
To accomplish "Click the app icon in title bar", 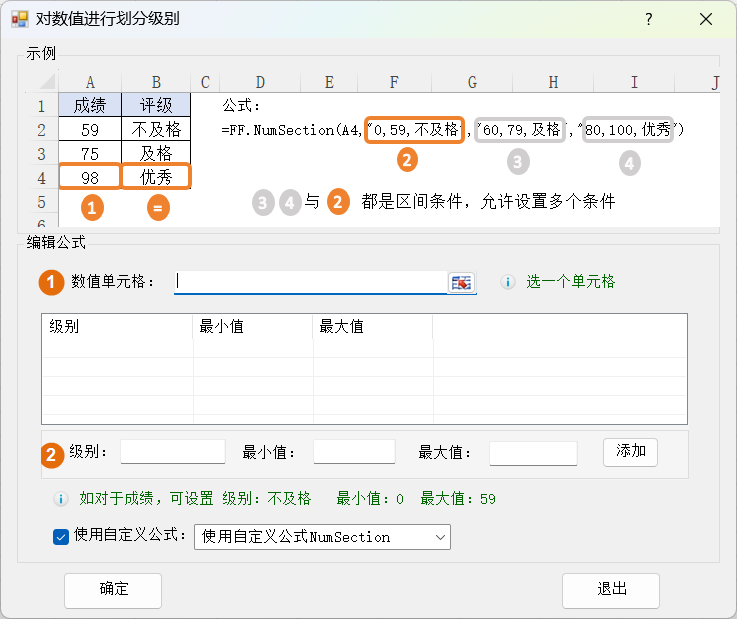I will point(19,19).
